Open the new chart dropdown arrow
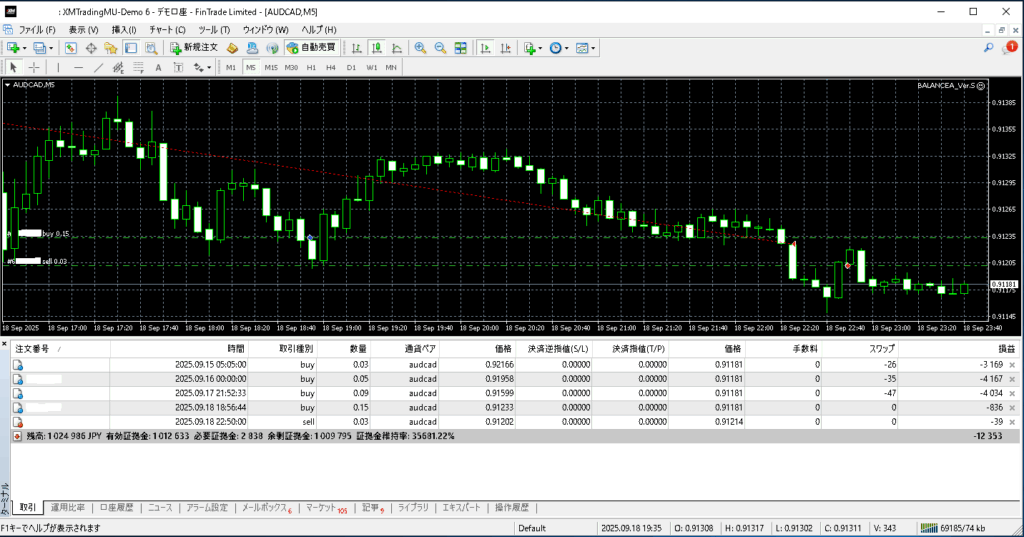Screen dimensions: 1024x537 click(x=25, y=48)
